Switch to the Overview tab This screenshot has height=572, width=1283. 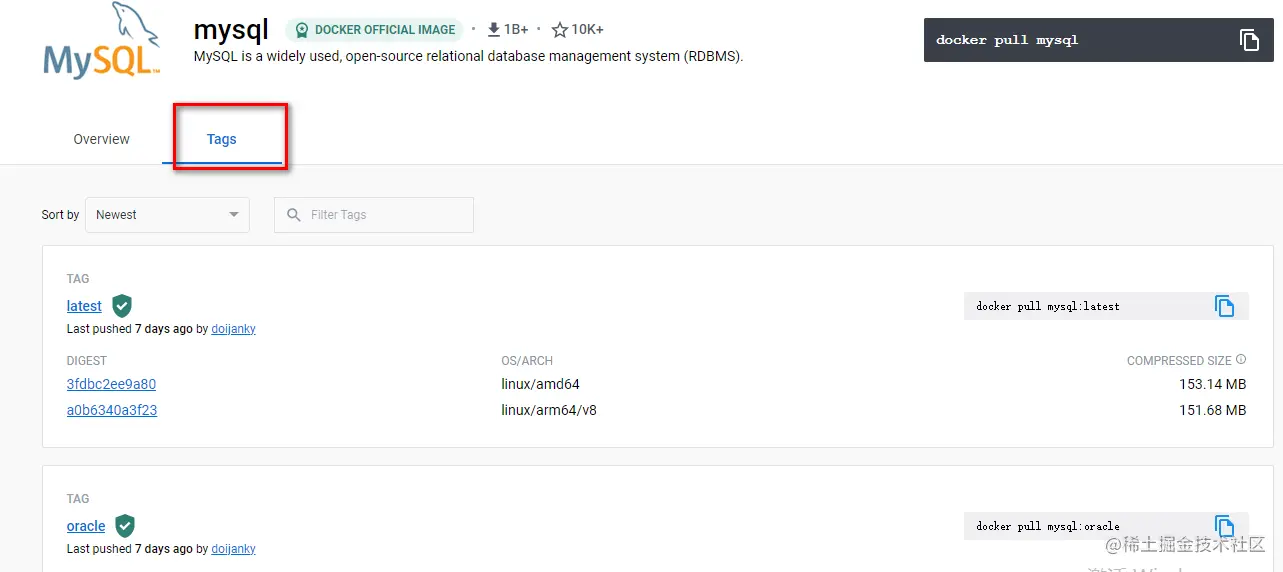point(102,139)
